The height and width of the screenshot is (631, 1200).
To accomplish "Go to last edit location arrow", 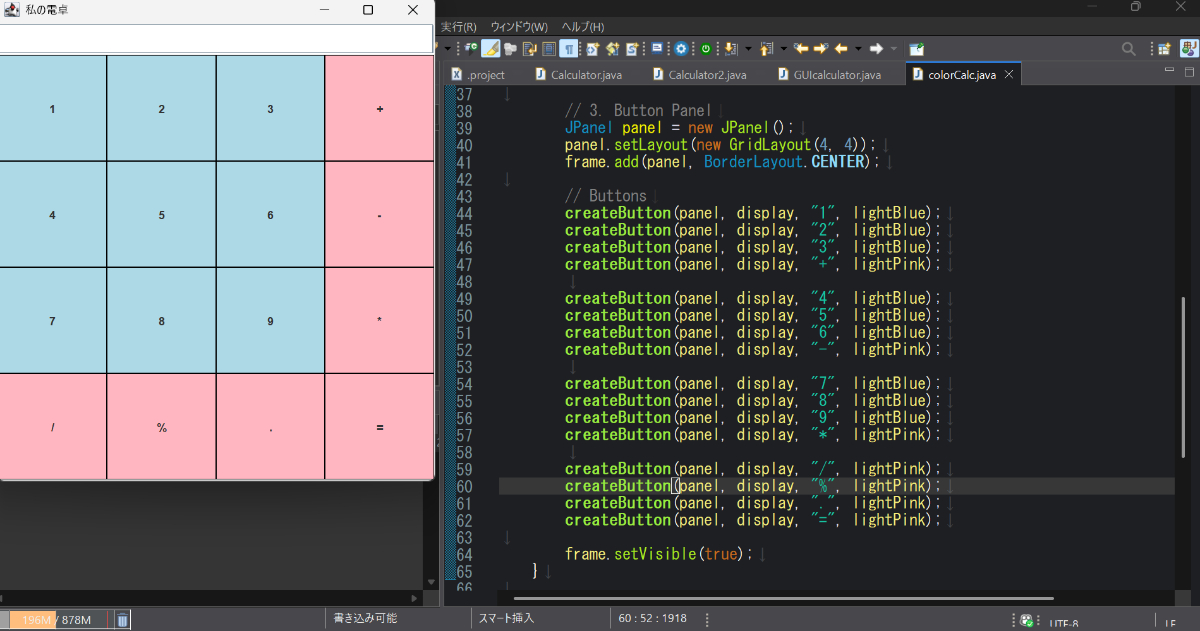I will click(x=802, y=48).
